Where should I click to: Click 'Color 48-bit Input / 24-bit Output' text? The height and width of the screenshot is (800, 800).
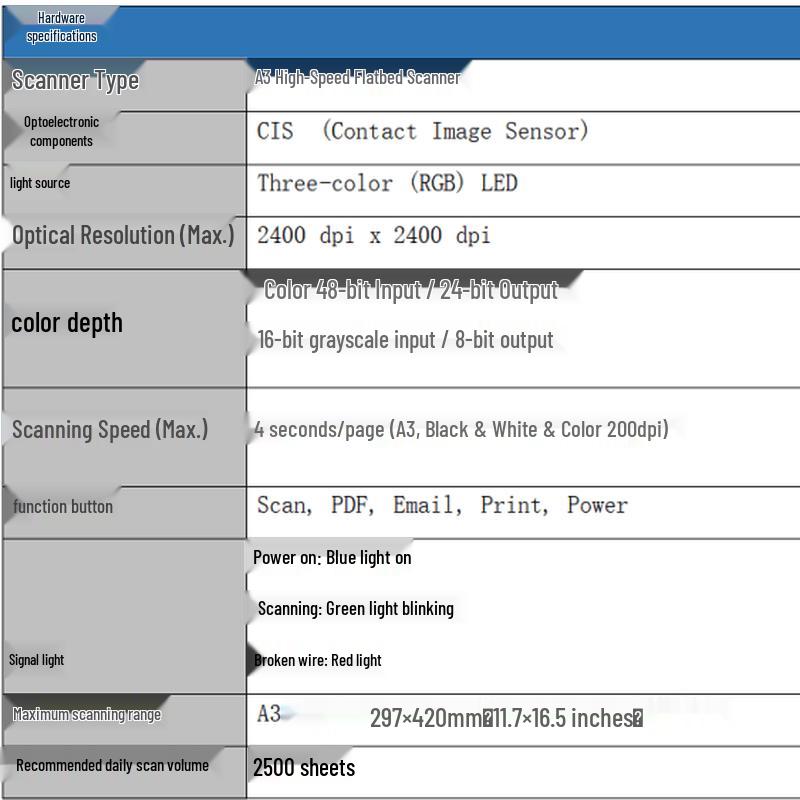(411, 290)
